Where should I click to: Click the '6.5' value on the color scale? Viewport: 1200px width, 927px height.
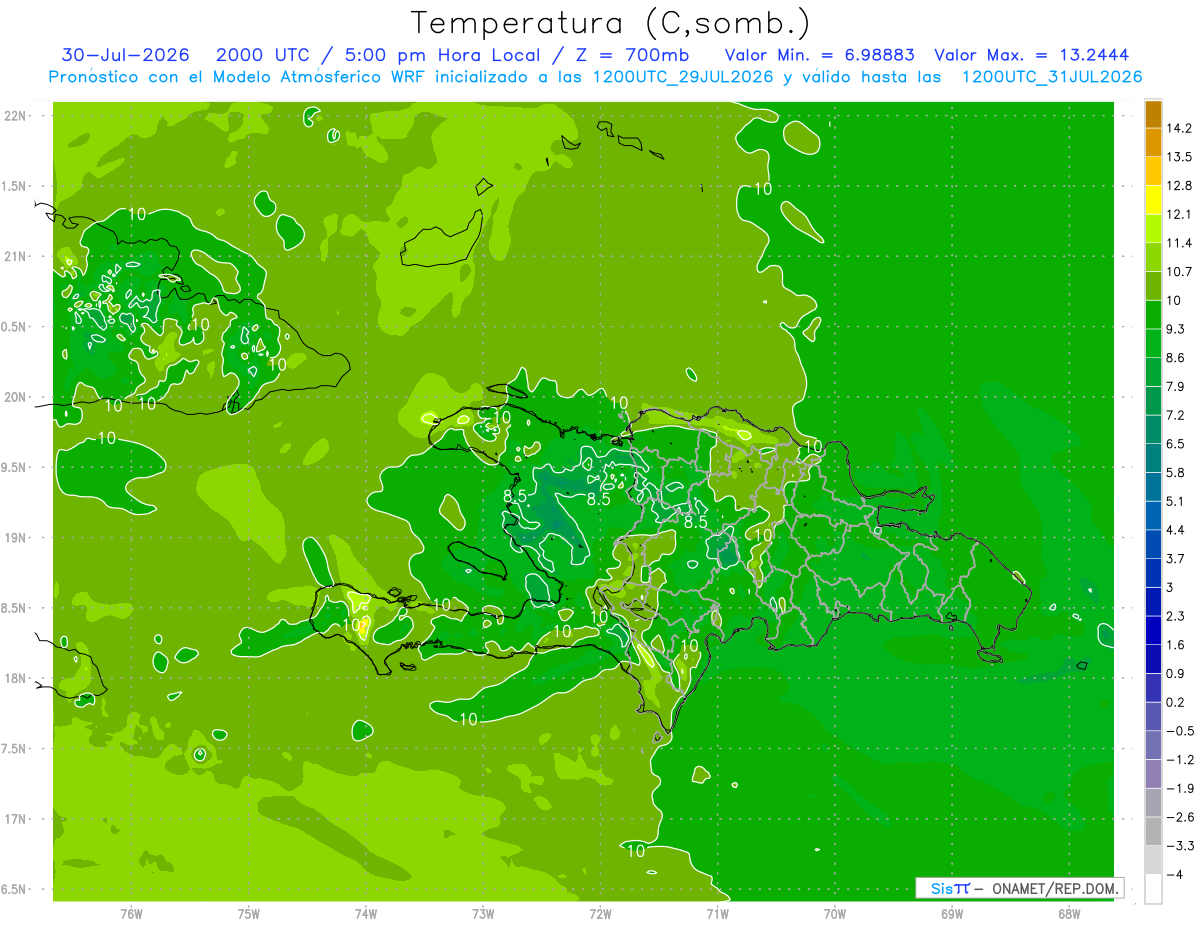pos(1176,443)
